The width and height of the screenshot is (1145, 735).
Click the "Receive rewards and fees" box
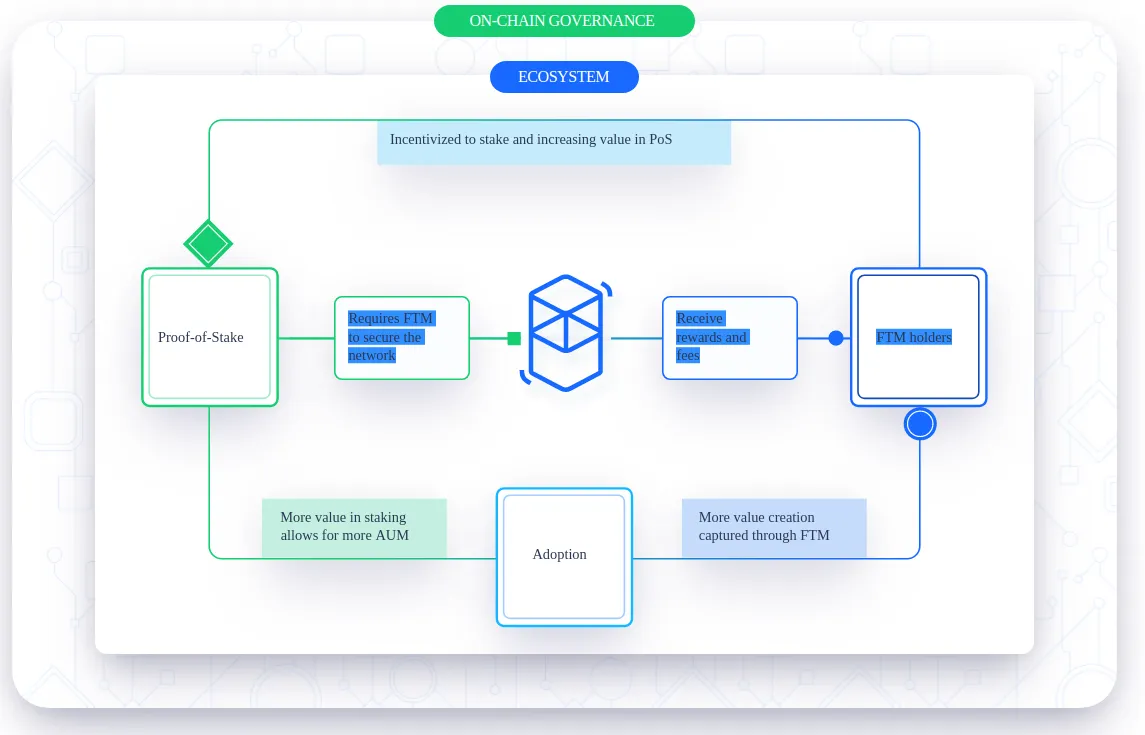click(729, 338)
